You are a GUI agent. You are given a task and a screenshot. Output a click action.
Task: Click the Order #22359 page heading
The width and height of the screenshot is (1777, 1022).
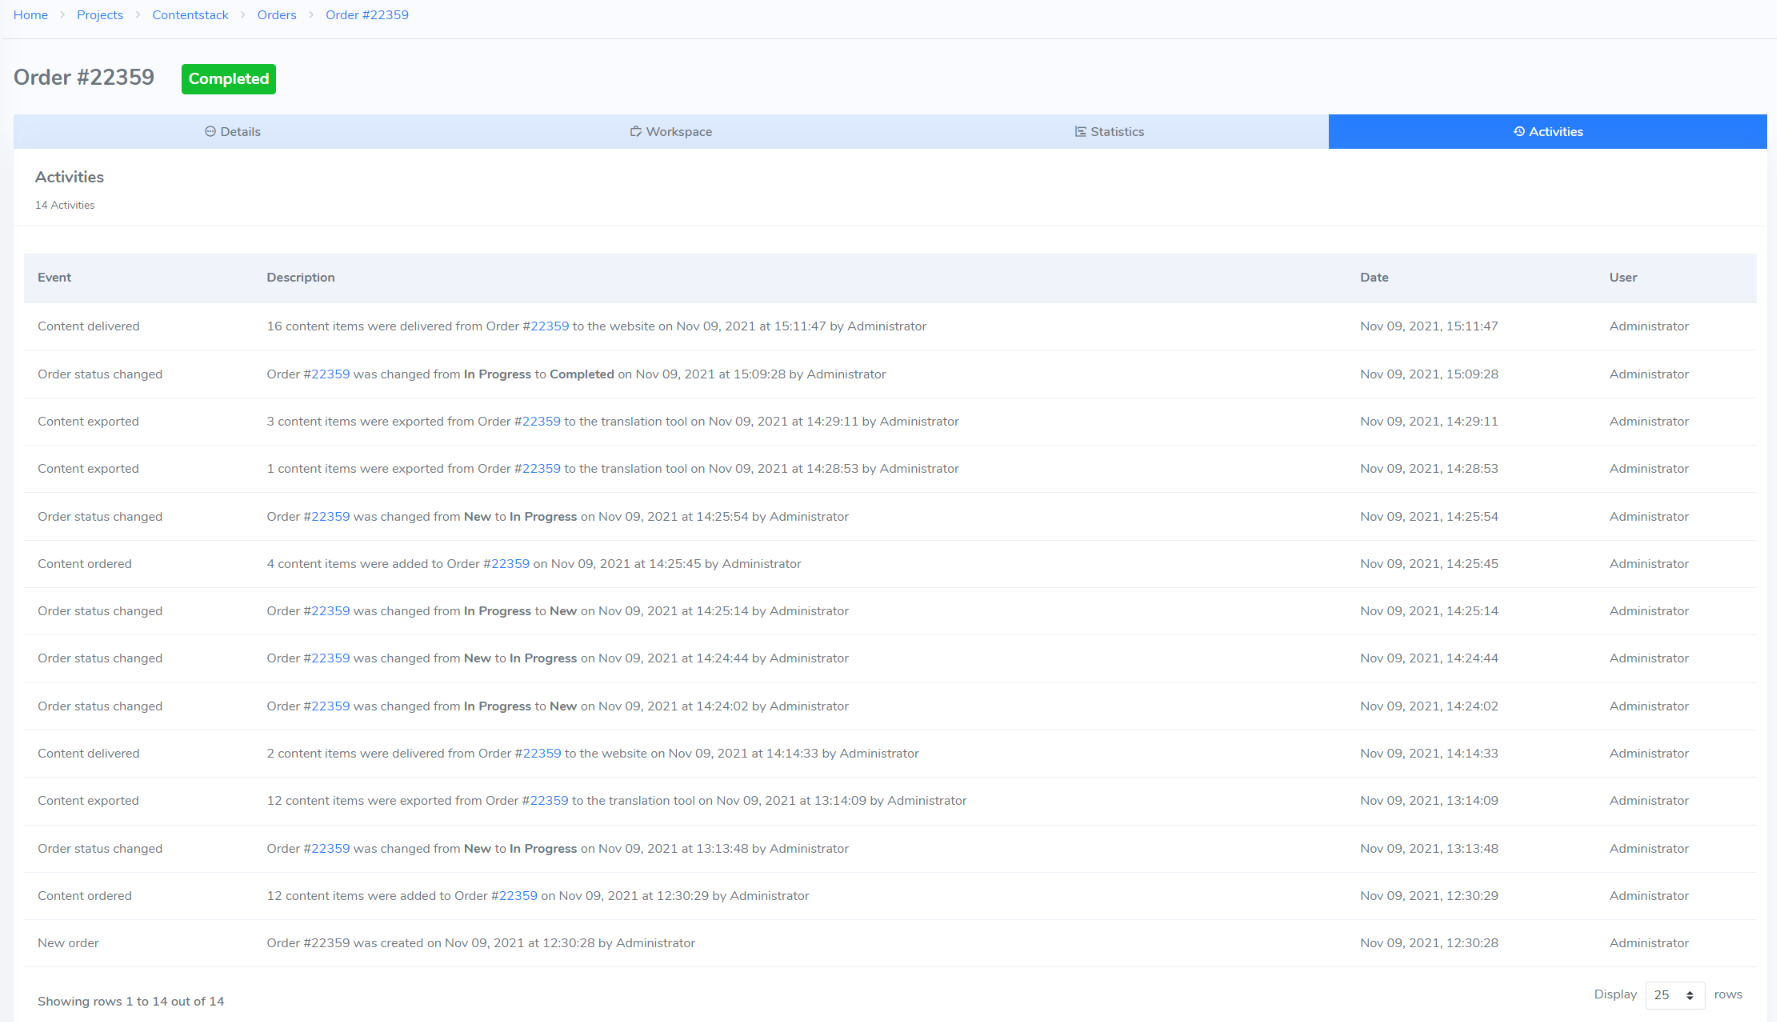pos(84,78)
